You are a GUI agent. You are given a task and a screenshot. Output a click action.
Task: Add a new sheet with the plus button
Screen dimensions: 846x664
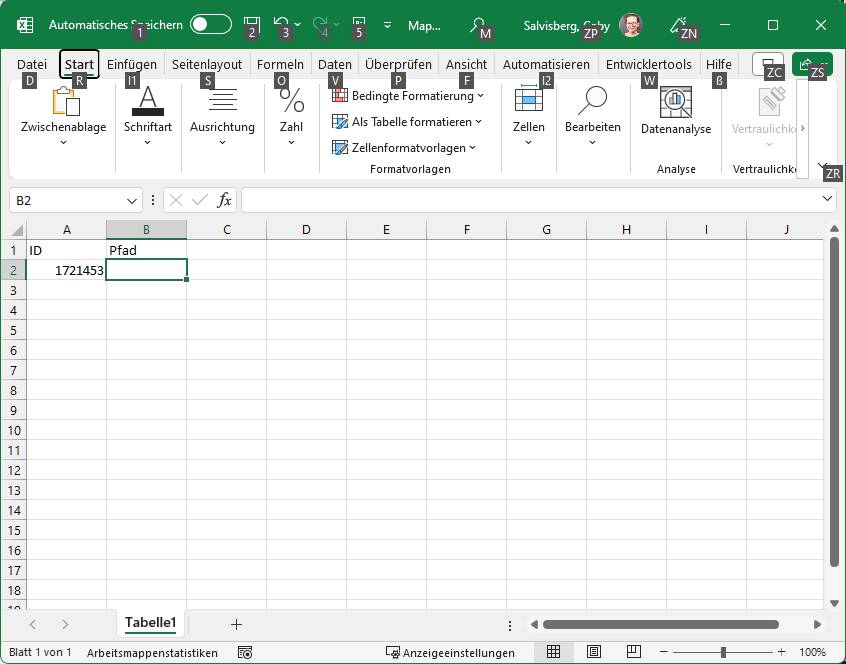(x=236, y=624)
